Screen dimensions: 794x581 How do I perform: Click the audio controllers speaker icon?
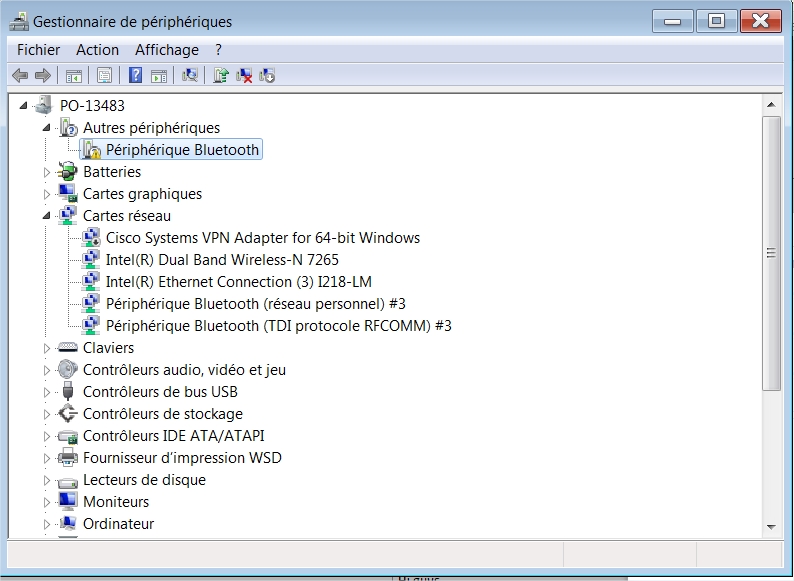point(67,370)
